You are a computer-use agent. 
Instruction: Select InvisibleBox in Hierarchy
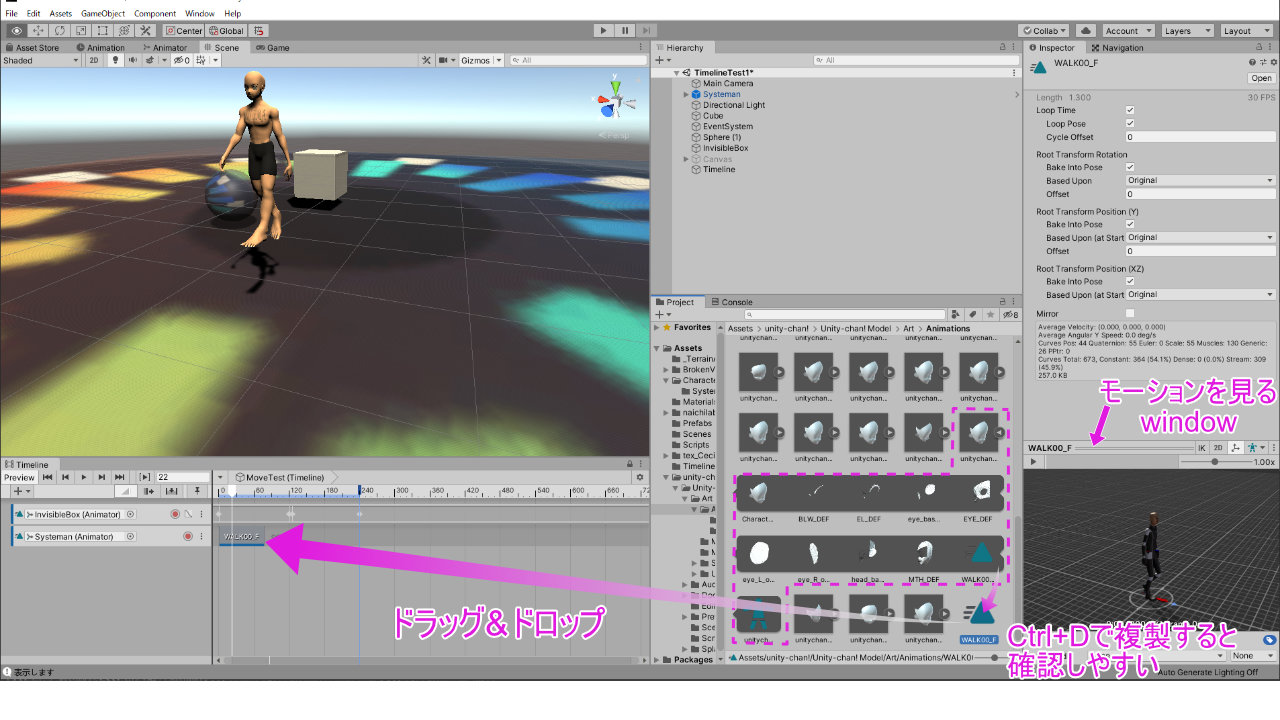pyautogui.click(x=725, y=148)
